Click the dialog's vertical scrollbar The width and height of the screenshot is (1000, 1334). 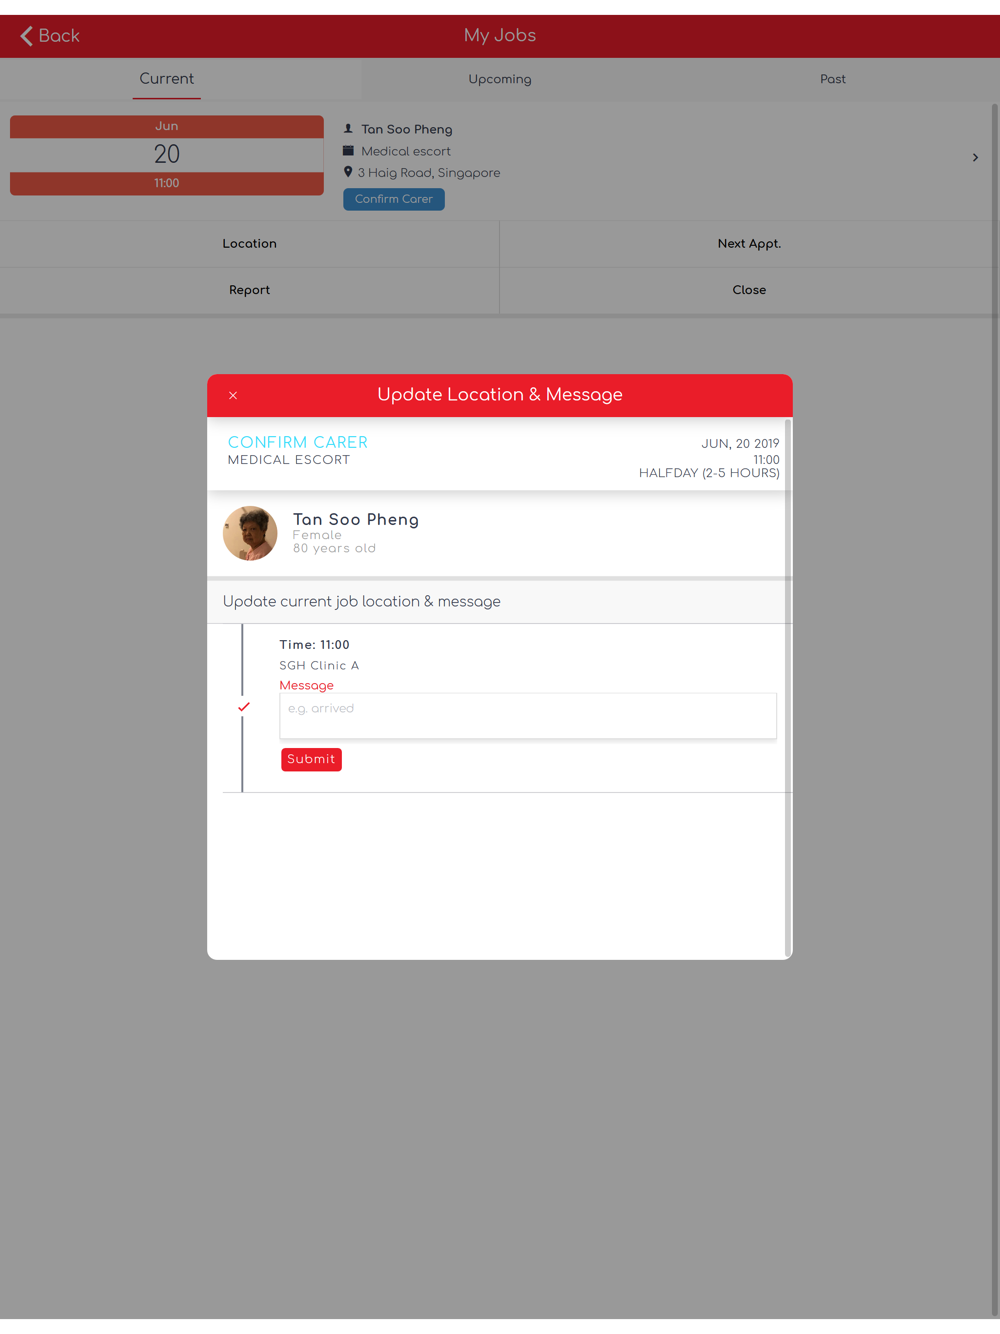[x=789, y=688]
